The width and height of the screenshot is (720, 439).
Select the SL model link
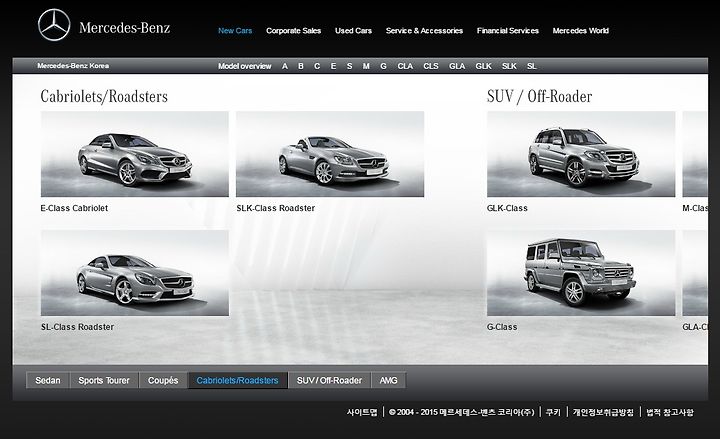tap(532, 66)
